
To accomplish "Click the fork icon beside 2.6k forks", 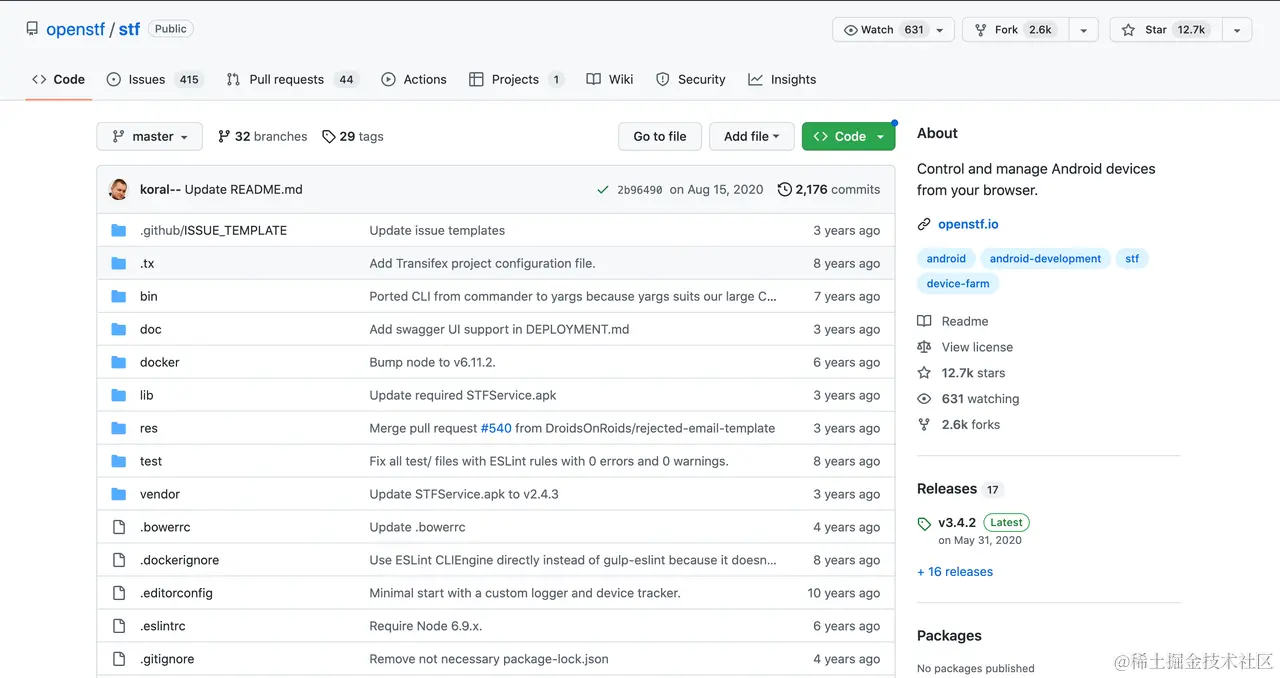I will (924, 425).
